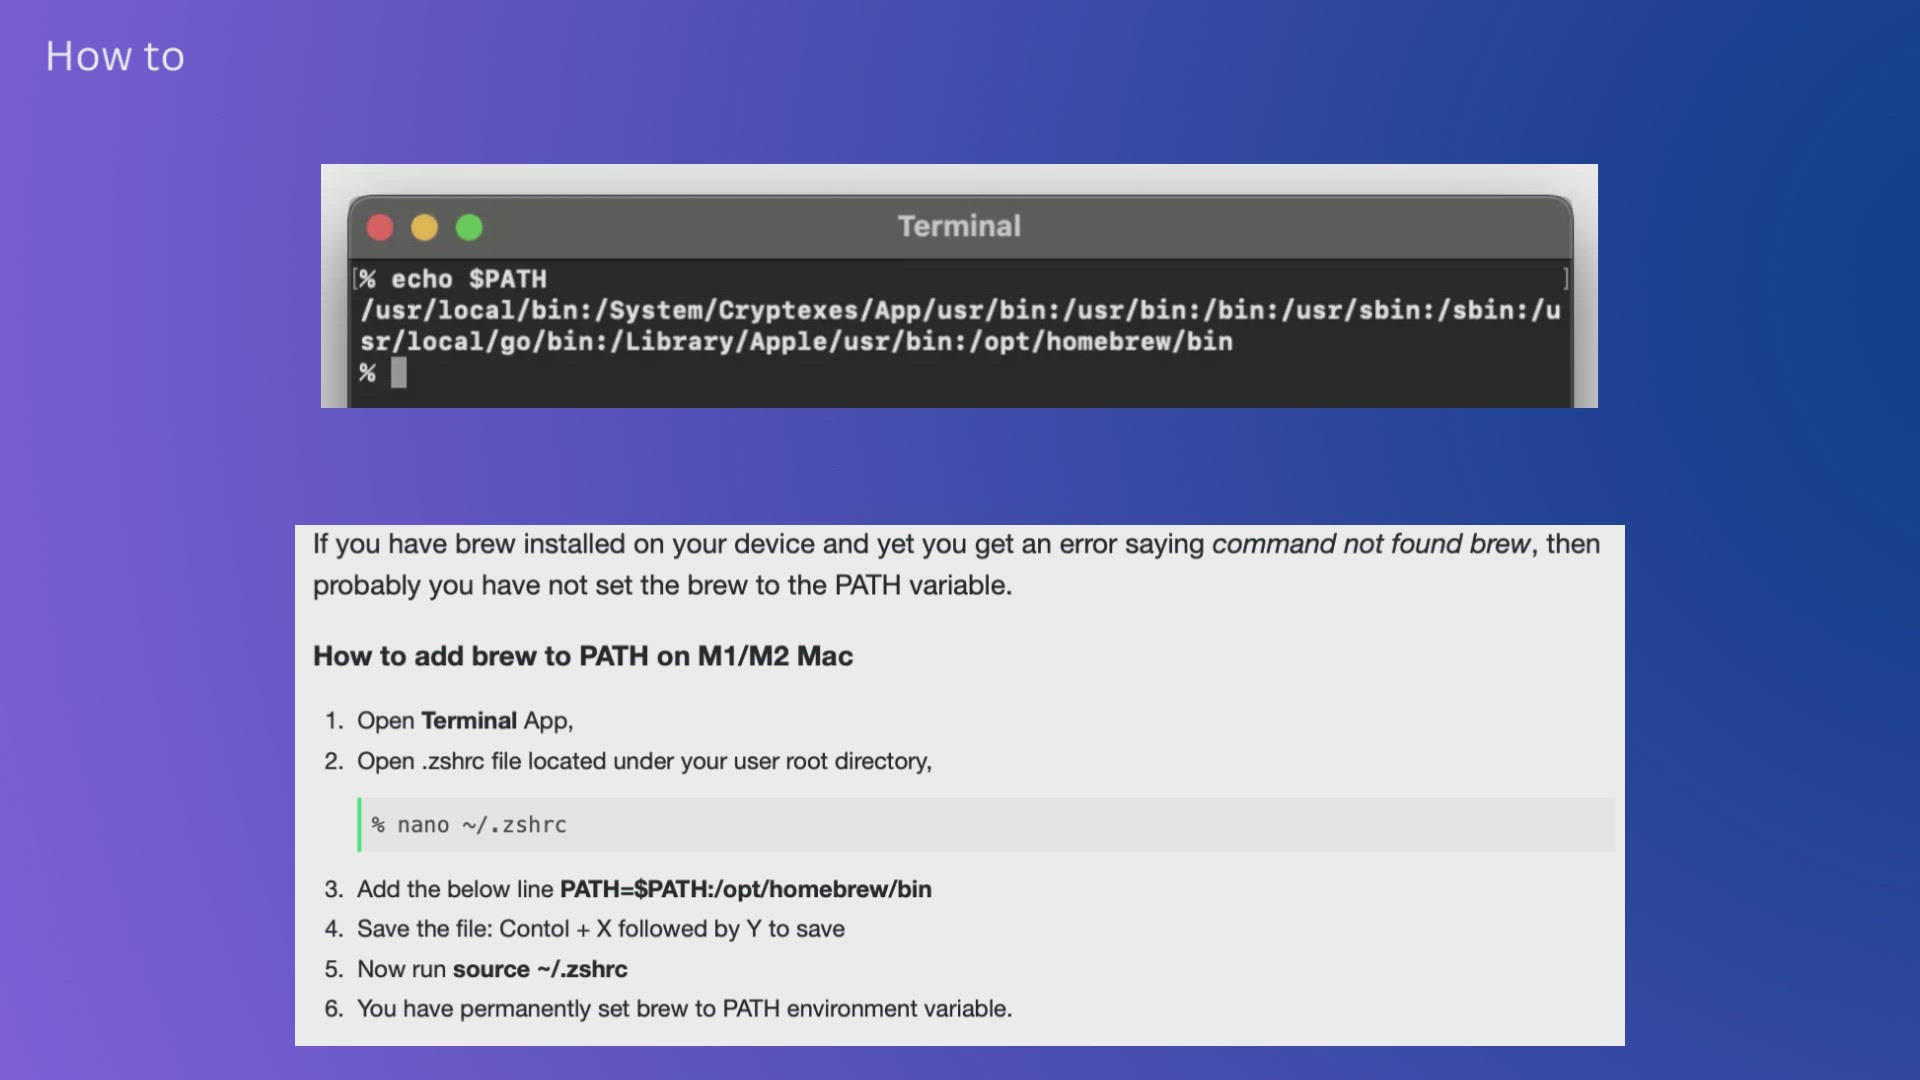The width and height of the screenshot is (1920, 1080).
Task: Click the 'How to' title text
Action: [x=115, y=57]
